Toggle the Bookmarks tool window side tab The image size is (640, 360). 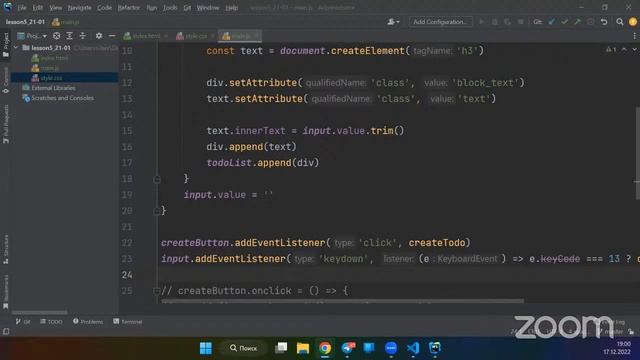6,291
